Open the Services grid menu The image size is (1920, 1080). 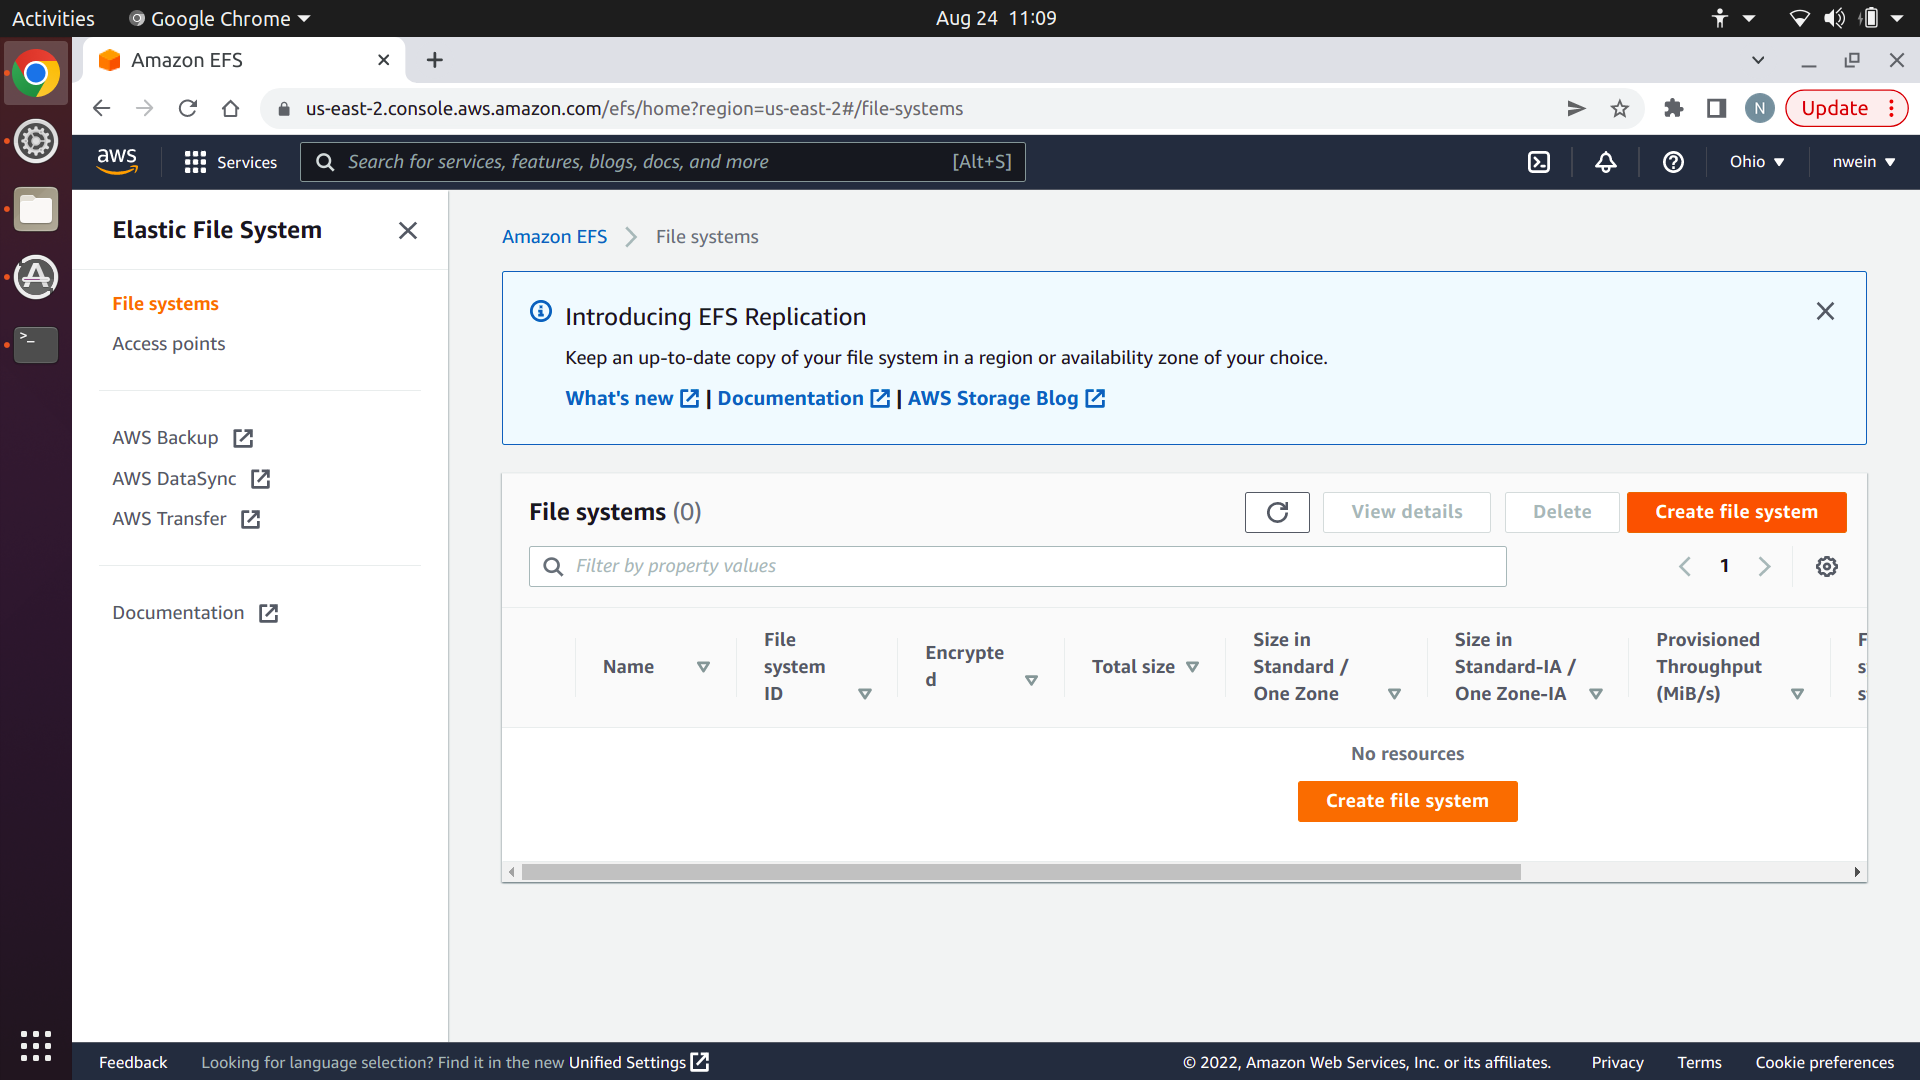(x=231, y=162)
